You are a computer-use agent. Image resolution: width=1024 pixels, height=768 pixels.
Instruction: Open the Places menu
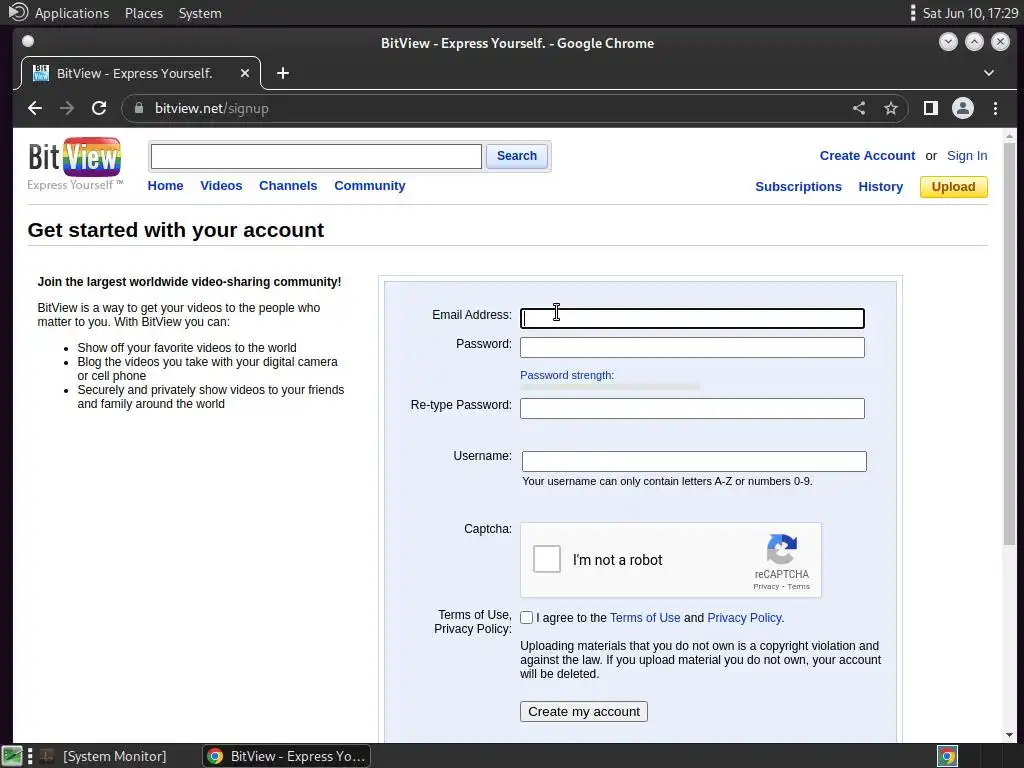tap(144, 13)
